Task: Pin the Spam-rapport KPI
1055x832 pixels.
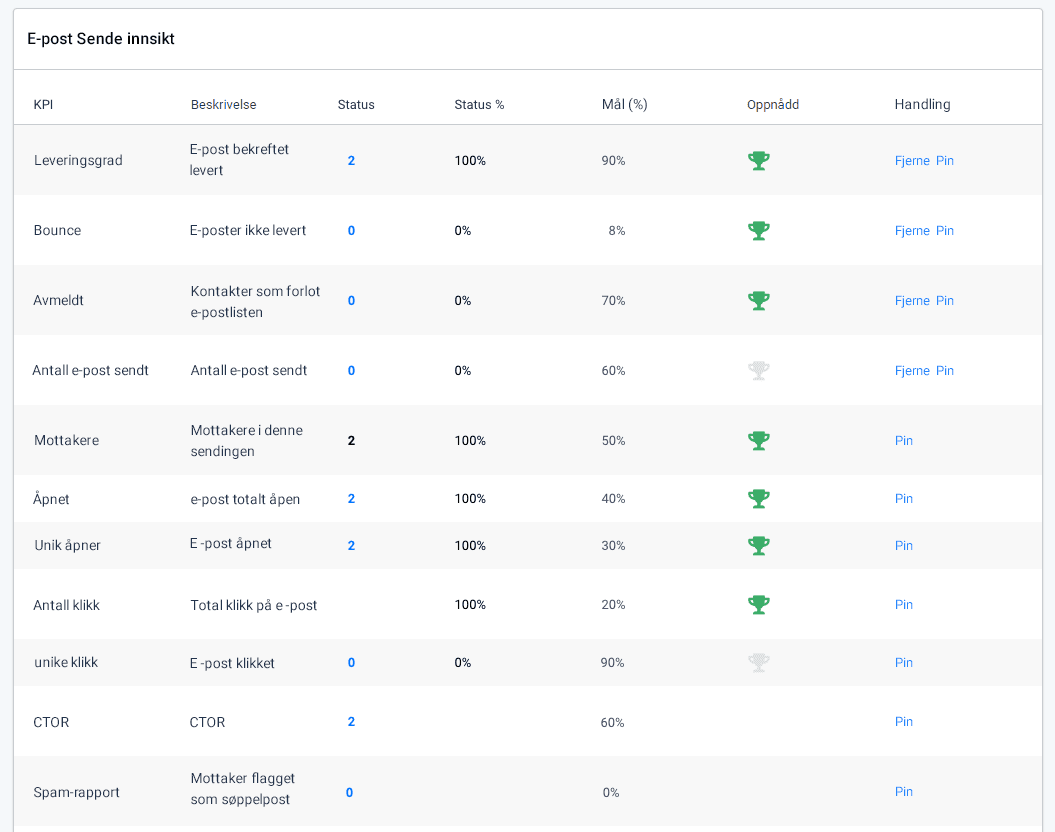Action: (x=904, y=792)
